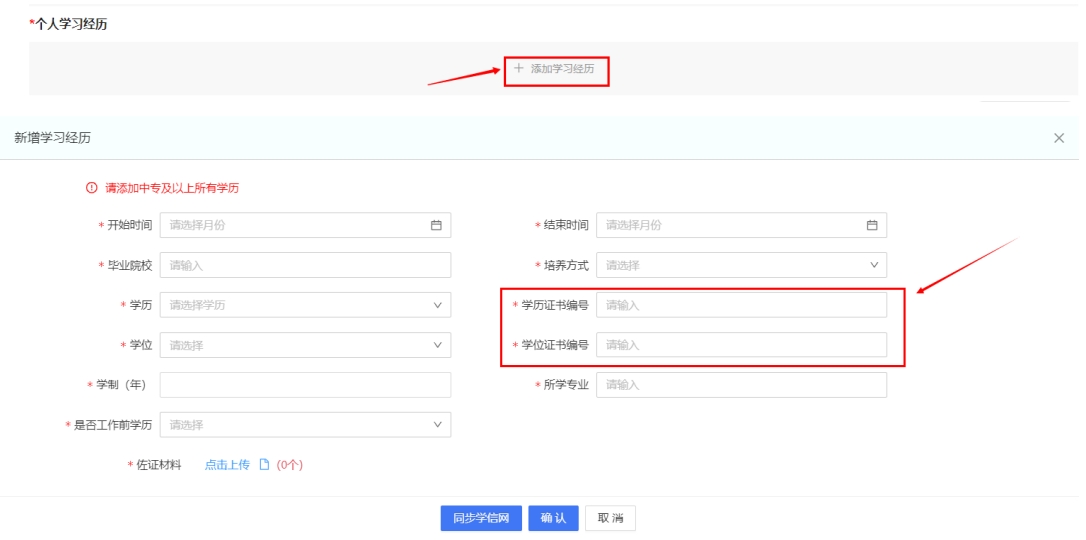Click the calendar icon in 开始时间 field
1086x540 pixels.
tap(436, 225)
